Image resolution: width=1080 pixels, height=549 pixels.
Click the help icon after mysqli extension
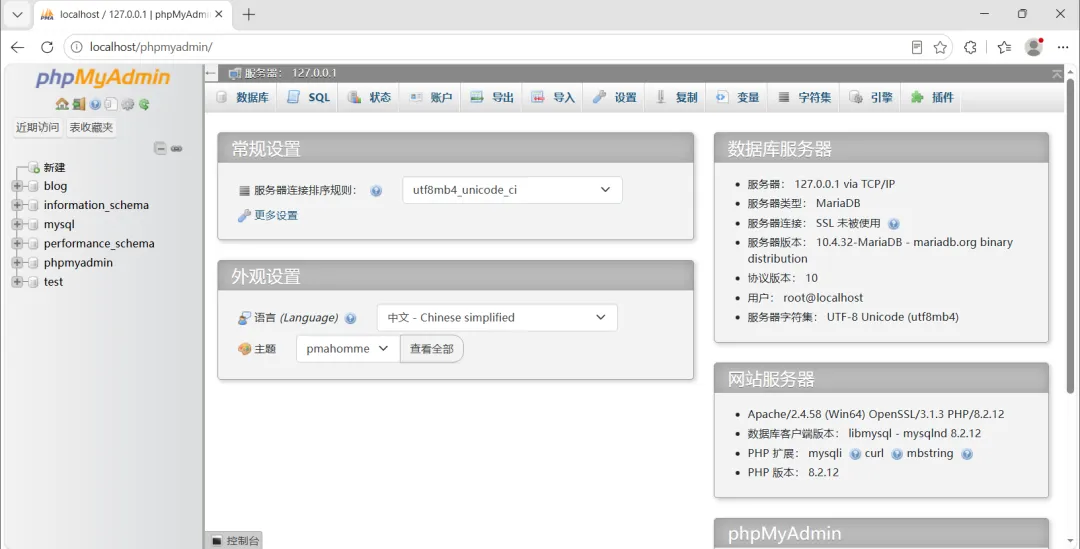pyautogui.click(x=855, y=454)
